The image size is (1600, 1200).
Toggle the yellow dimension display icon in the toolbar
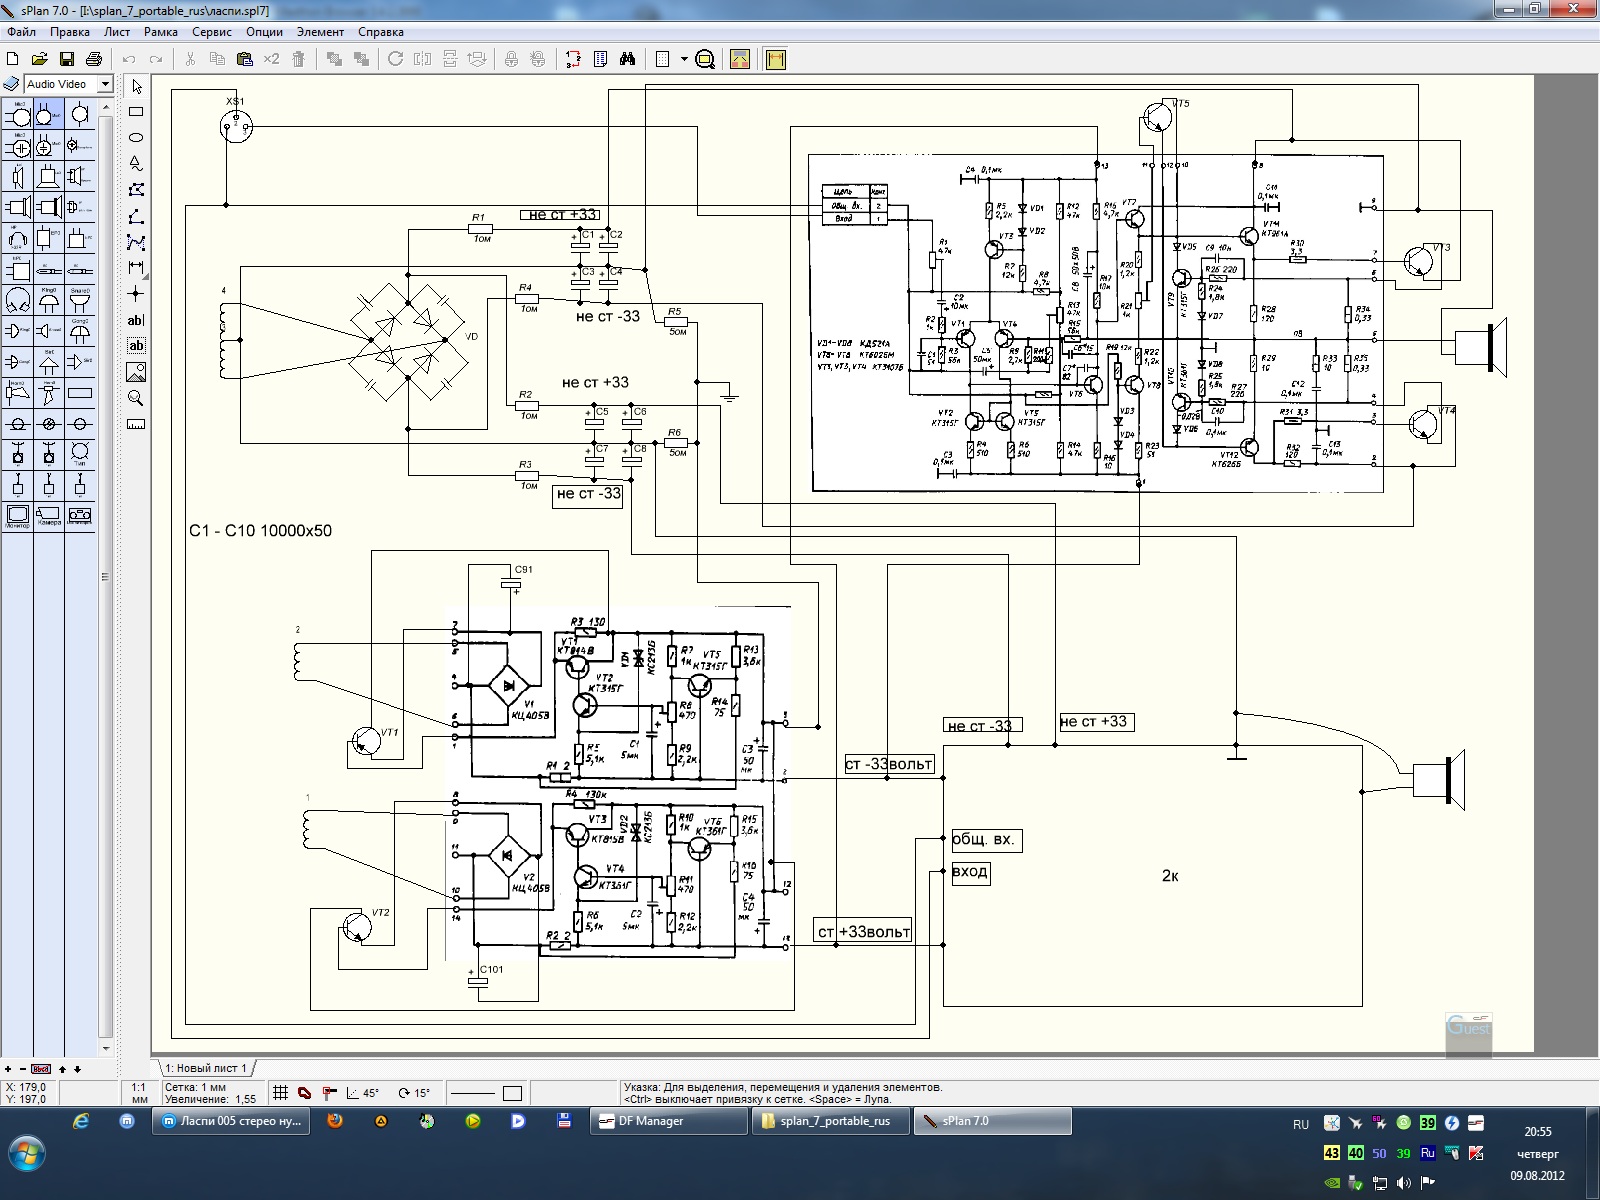coord(776,59)
